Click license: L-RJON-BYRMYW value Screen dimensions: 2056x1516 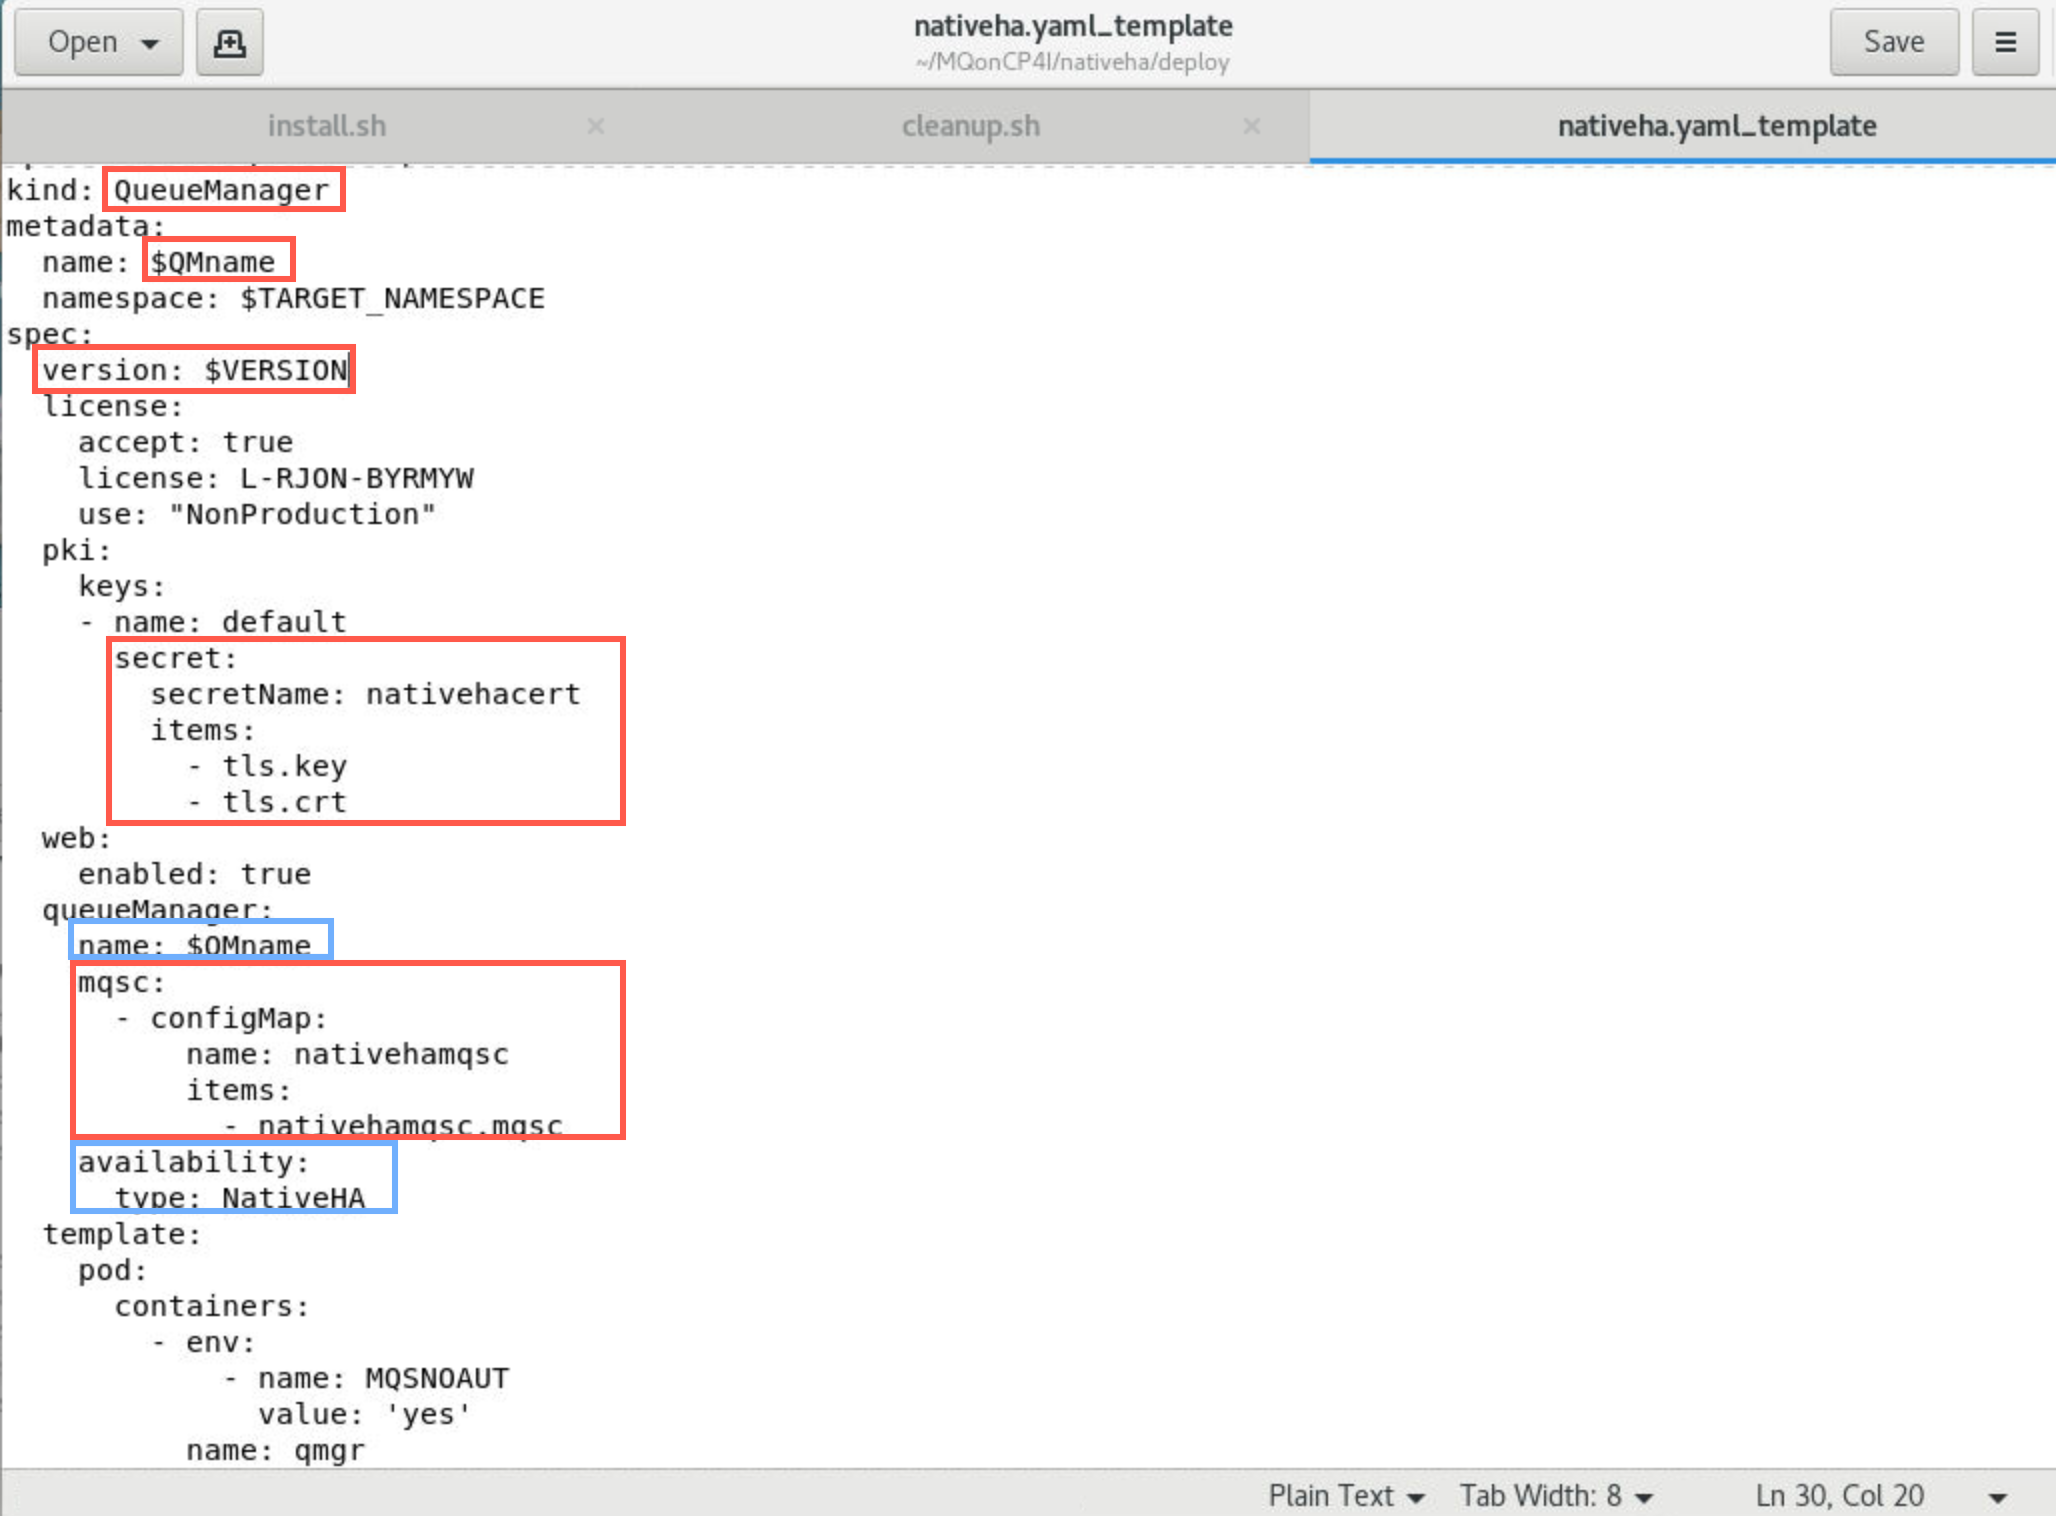click(356, 478)
